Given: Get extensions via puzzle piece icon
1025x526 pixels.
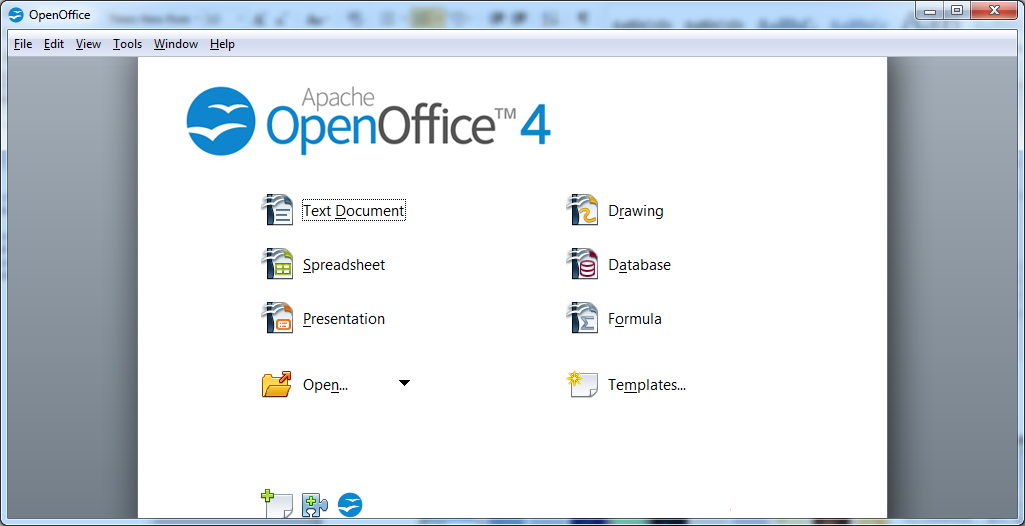Looking at the screenshot, I should pyautogui.click(x=314, y=506).
